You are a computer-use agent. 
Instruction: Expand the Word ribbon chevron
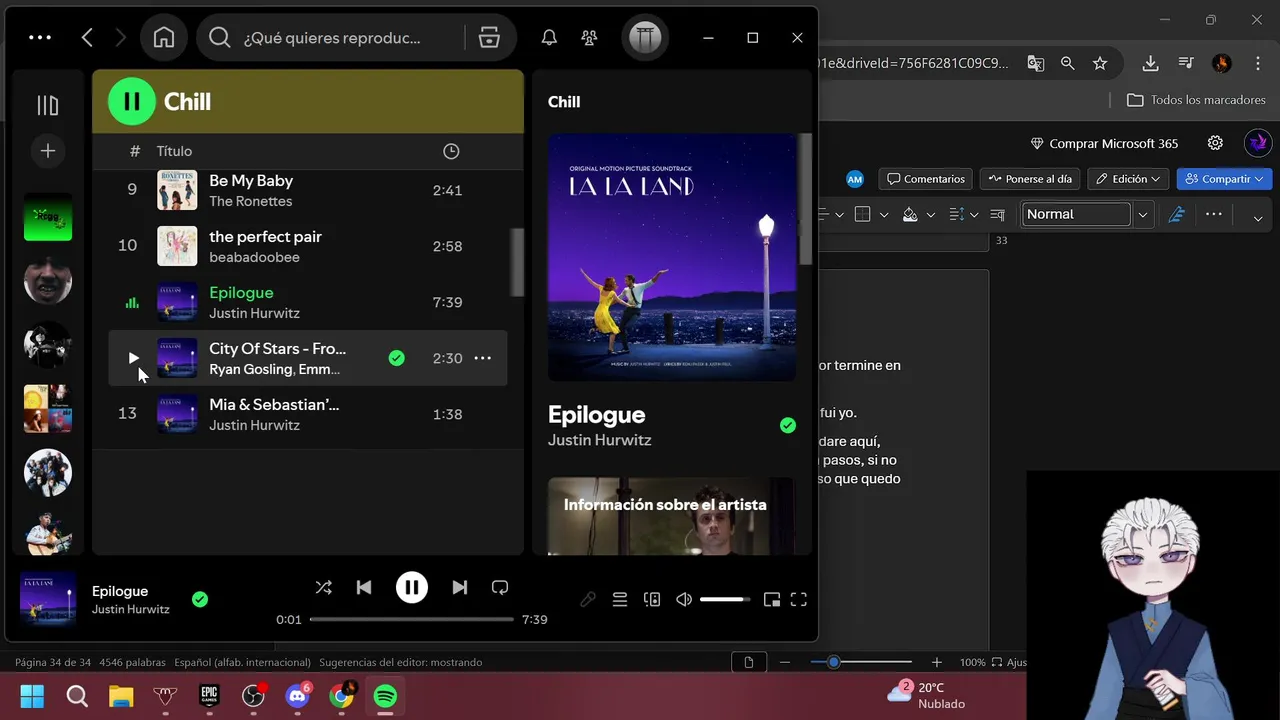[1258, 218]
